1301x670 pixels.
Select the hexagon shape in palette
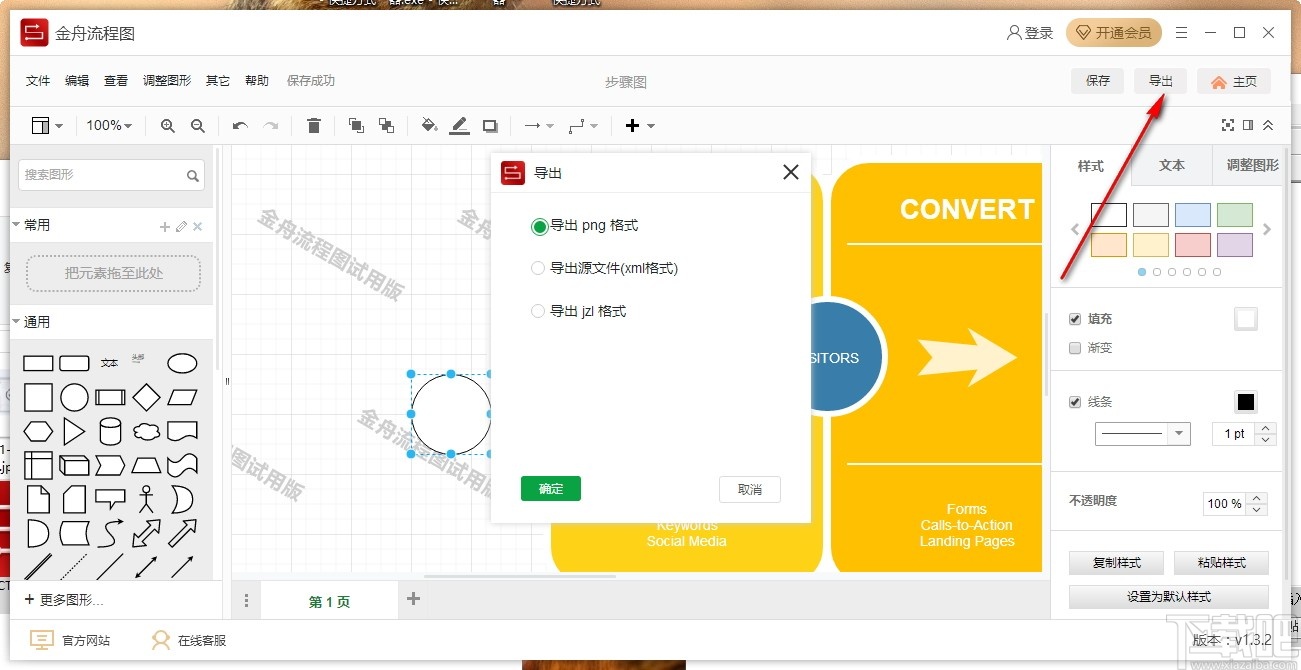click(38, 432)
